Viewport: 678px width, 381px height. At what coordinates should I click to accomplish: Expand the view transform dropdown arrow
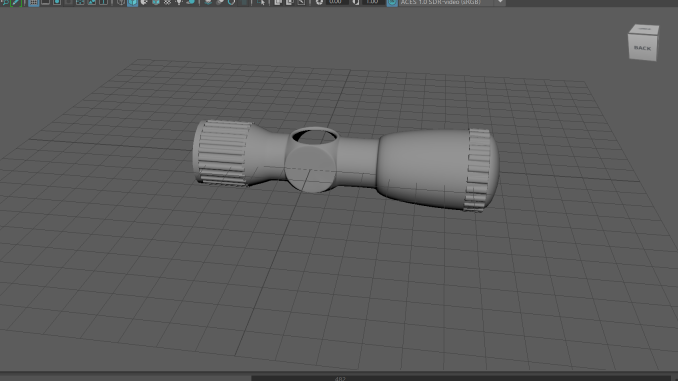tap(500, 2)
